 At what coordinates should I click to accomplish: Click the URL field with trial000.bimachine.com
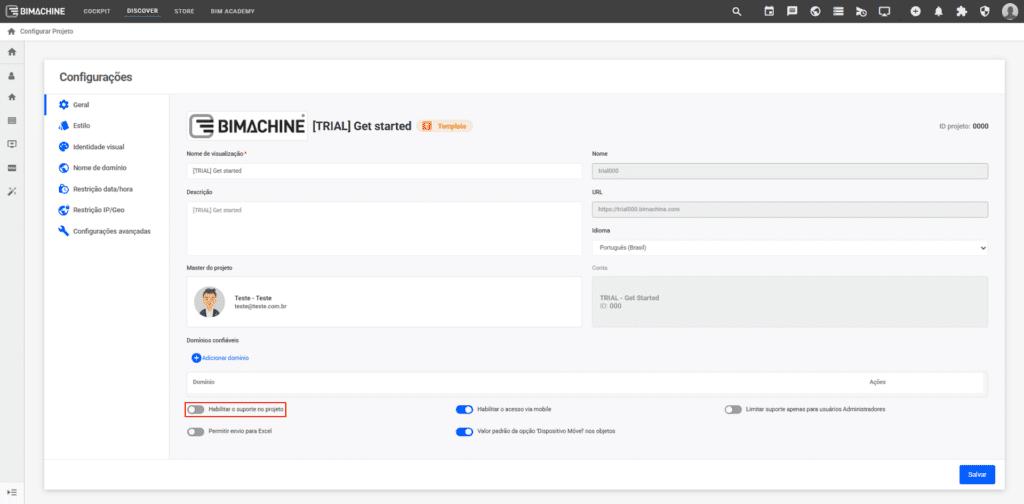[x=790, y=209]
